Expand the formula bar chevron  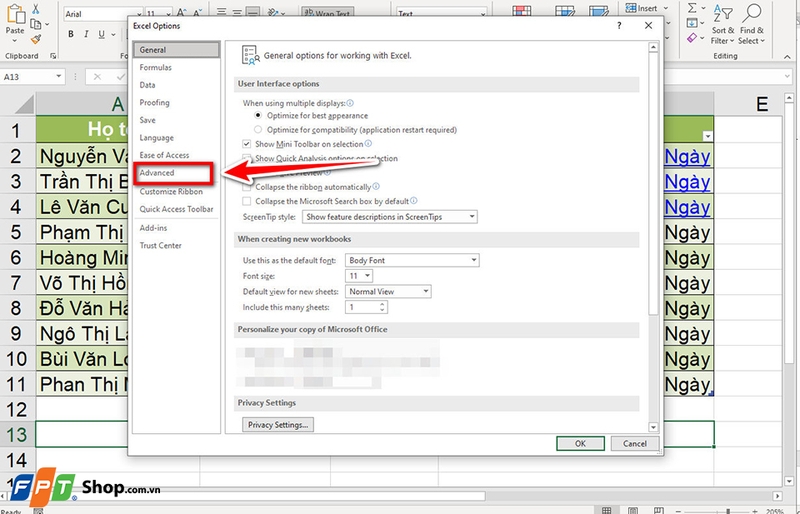(787, 77)
